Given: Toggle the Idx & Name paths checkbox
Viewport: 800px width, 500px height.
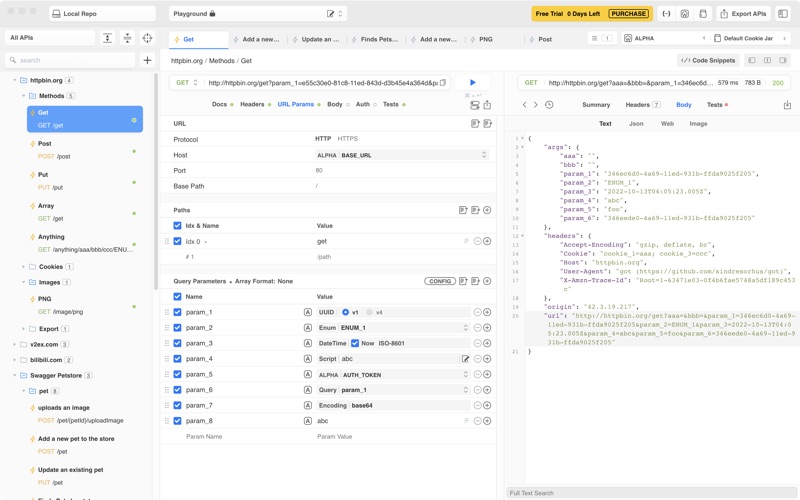Looking at the screenshot, I should pos(178,226).
